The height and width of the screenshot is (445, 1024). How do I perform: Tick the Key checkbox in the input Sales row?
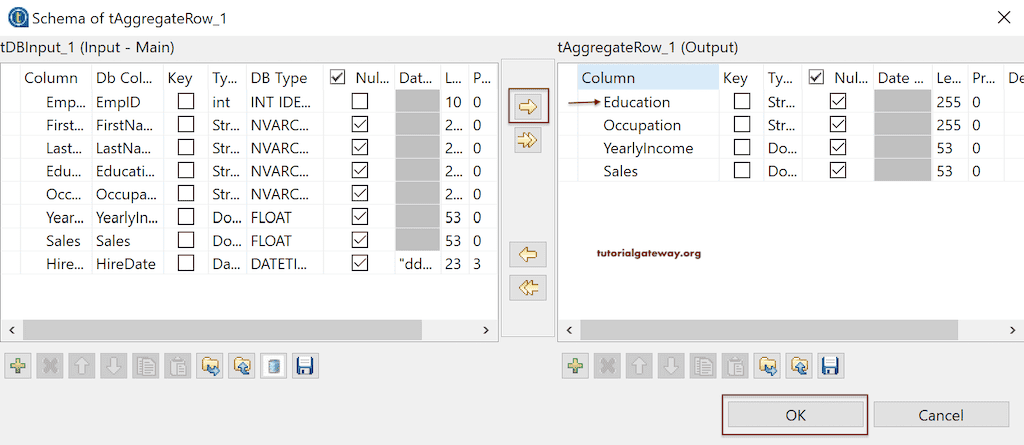point(186,240)
